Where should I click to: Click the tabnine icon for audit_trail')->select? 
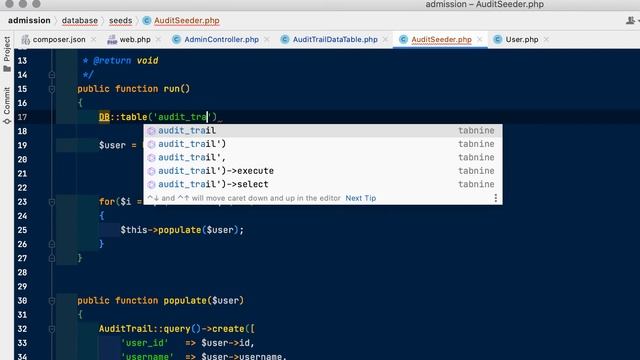151,184
